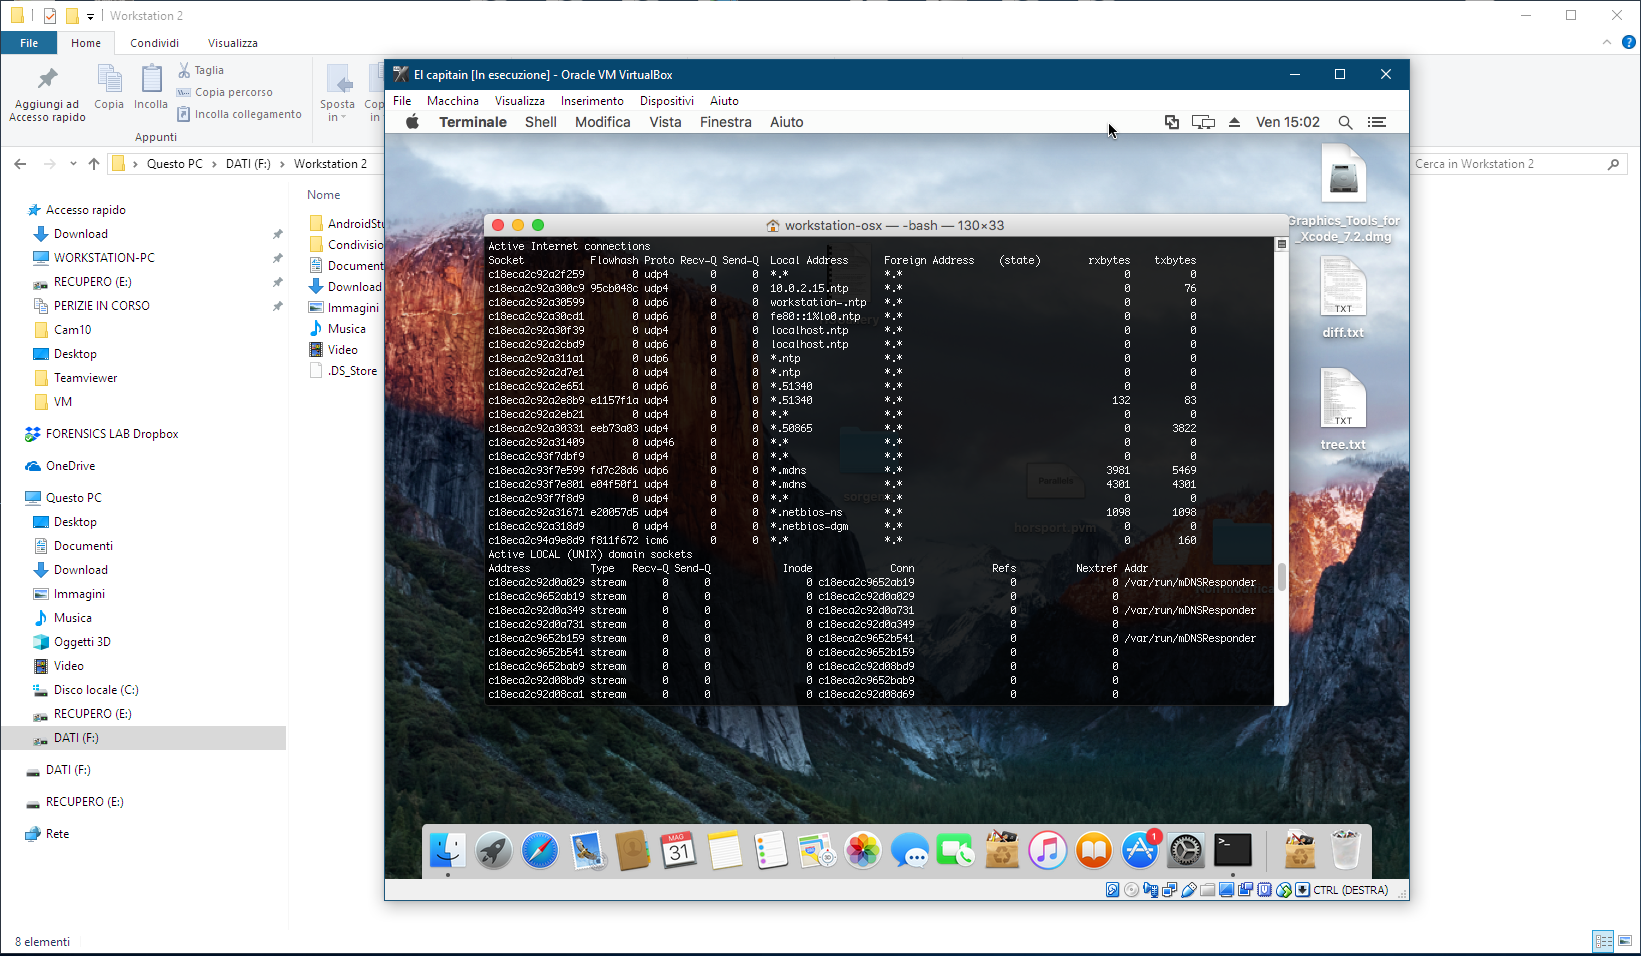The width and height of the screenshot is (1641, 956).
Task: Open Messages speech bubble icon
Action: click(909, 850)
